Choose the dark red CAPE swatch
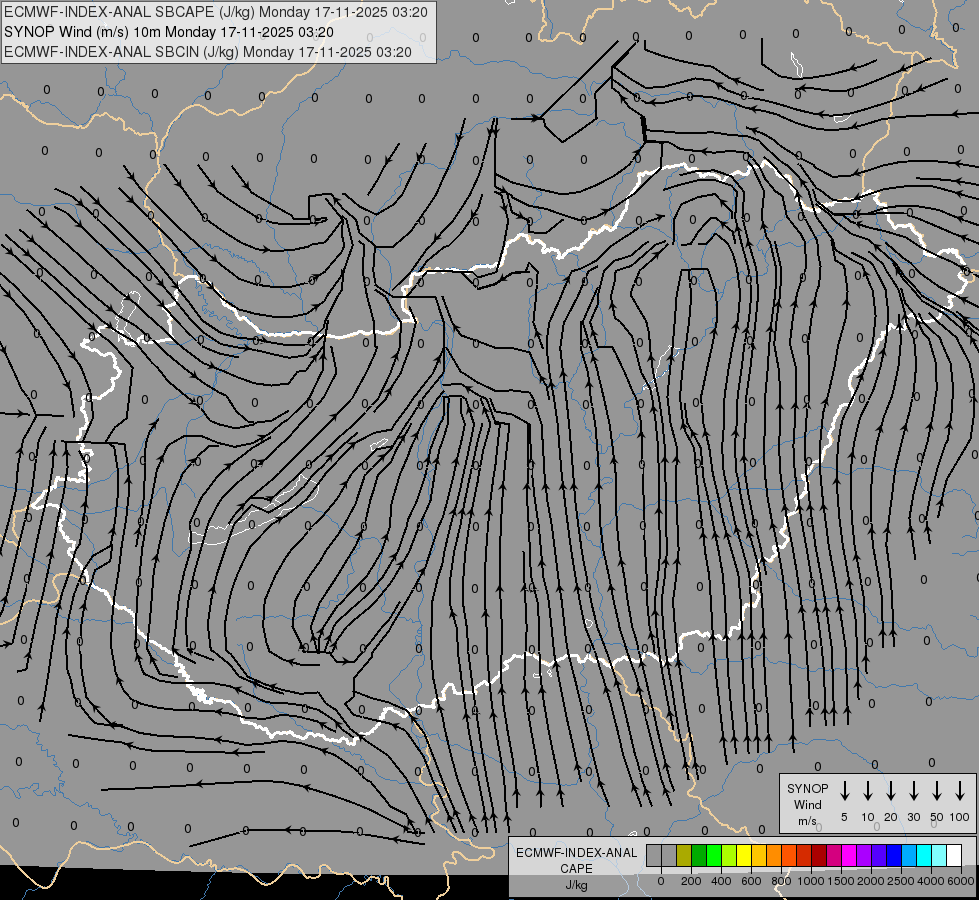 (x=819, y=855)
